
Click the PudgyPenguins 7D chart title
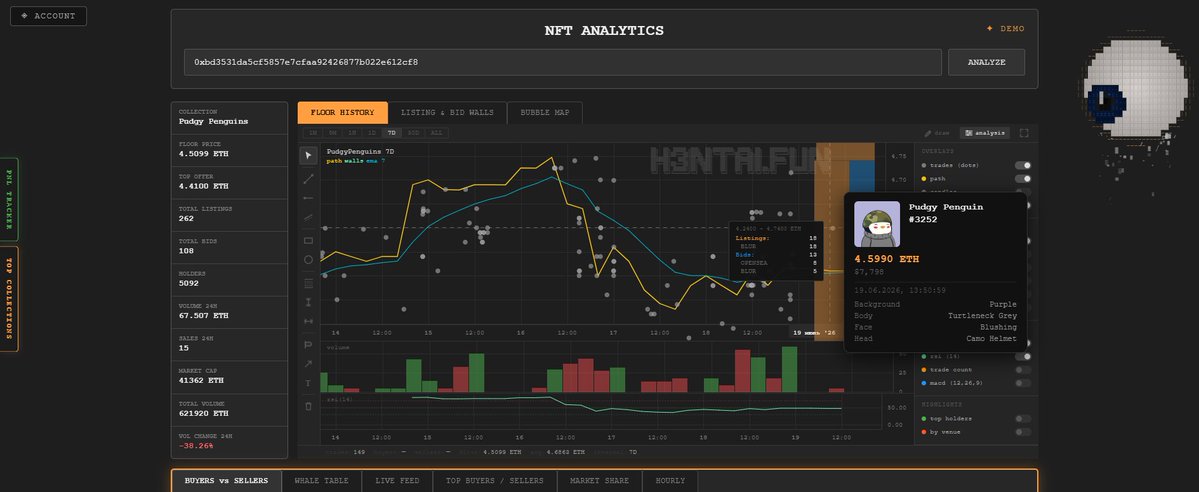(x=360, y=152)
